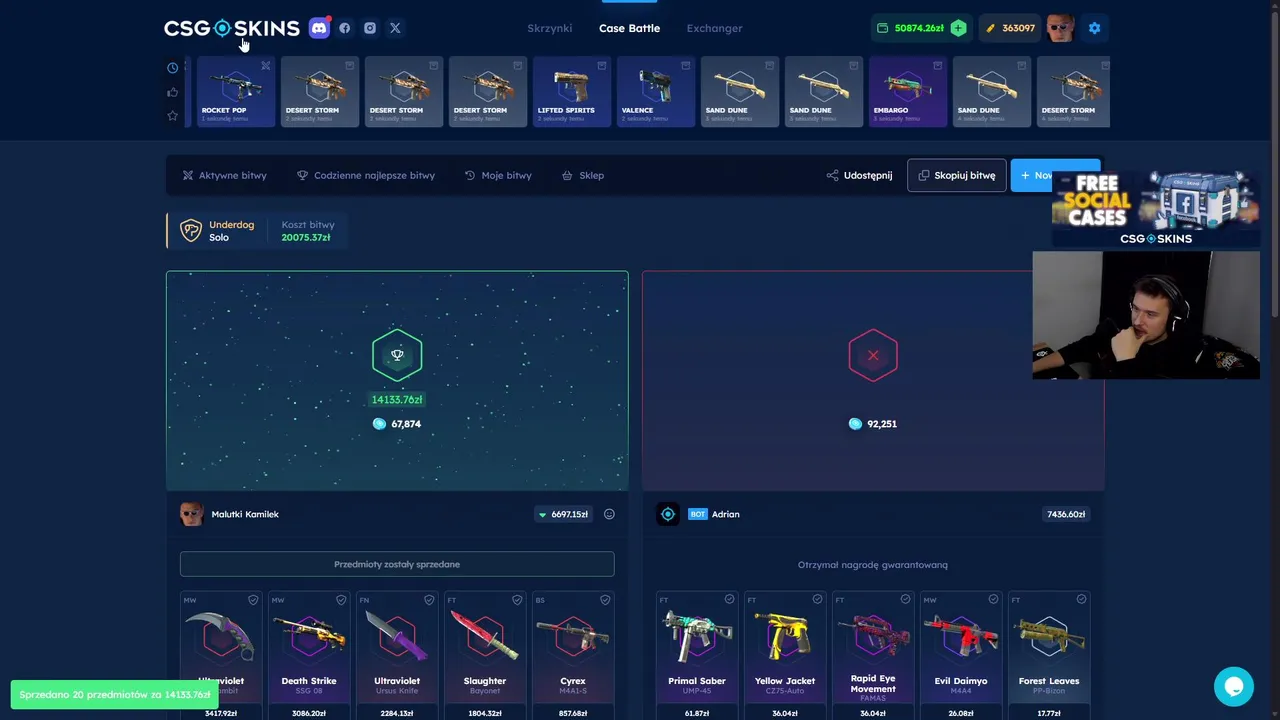
Task: Open the Lifted Spirits drop card
Action: (572, 92)
